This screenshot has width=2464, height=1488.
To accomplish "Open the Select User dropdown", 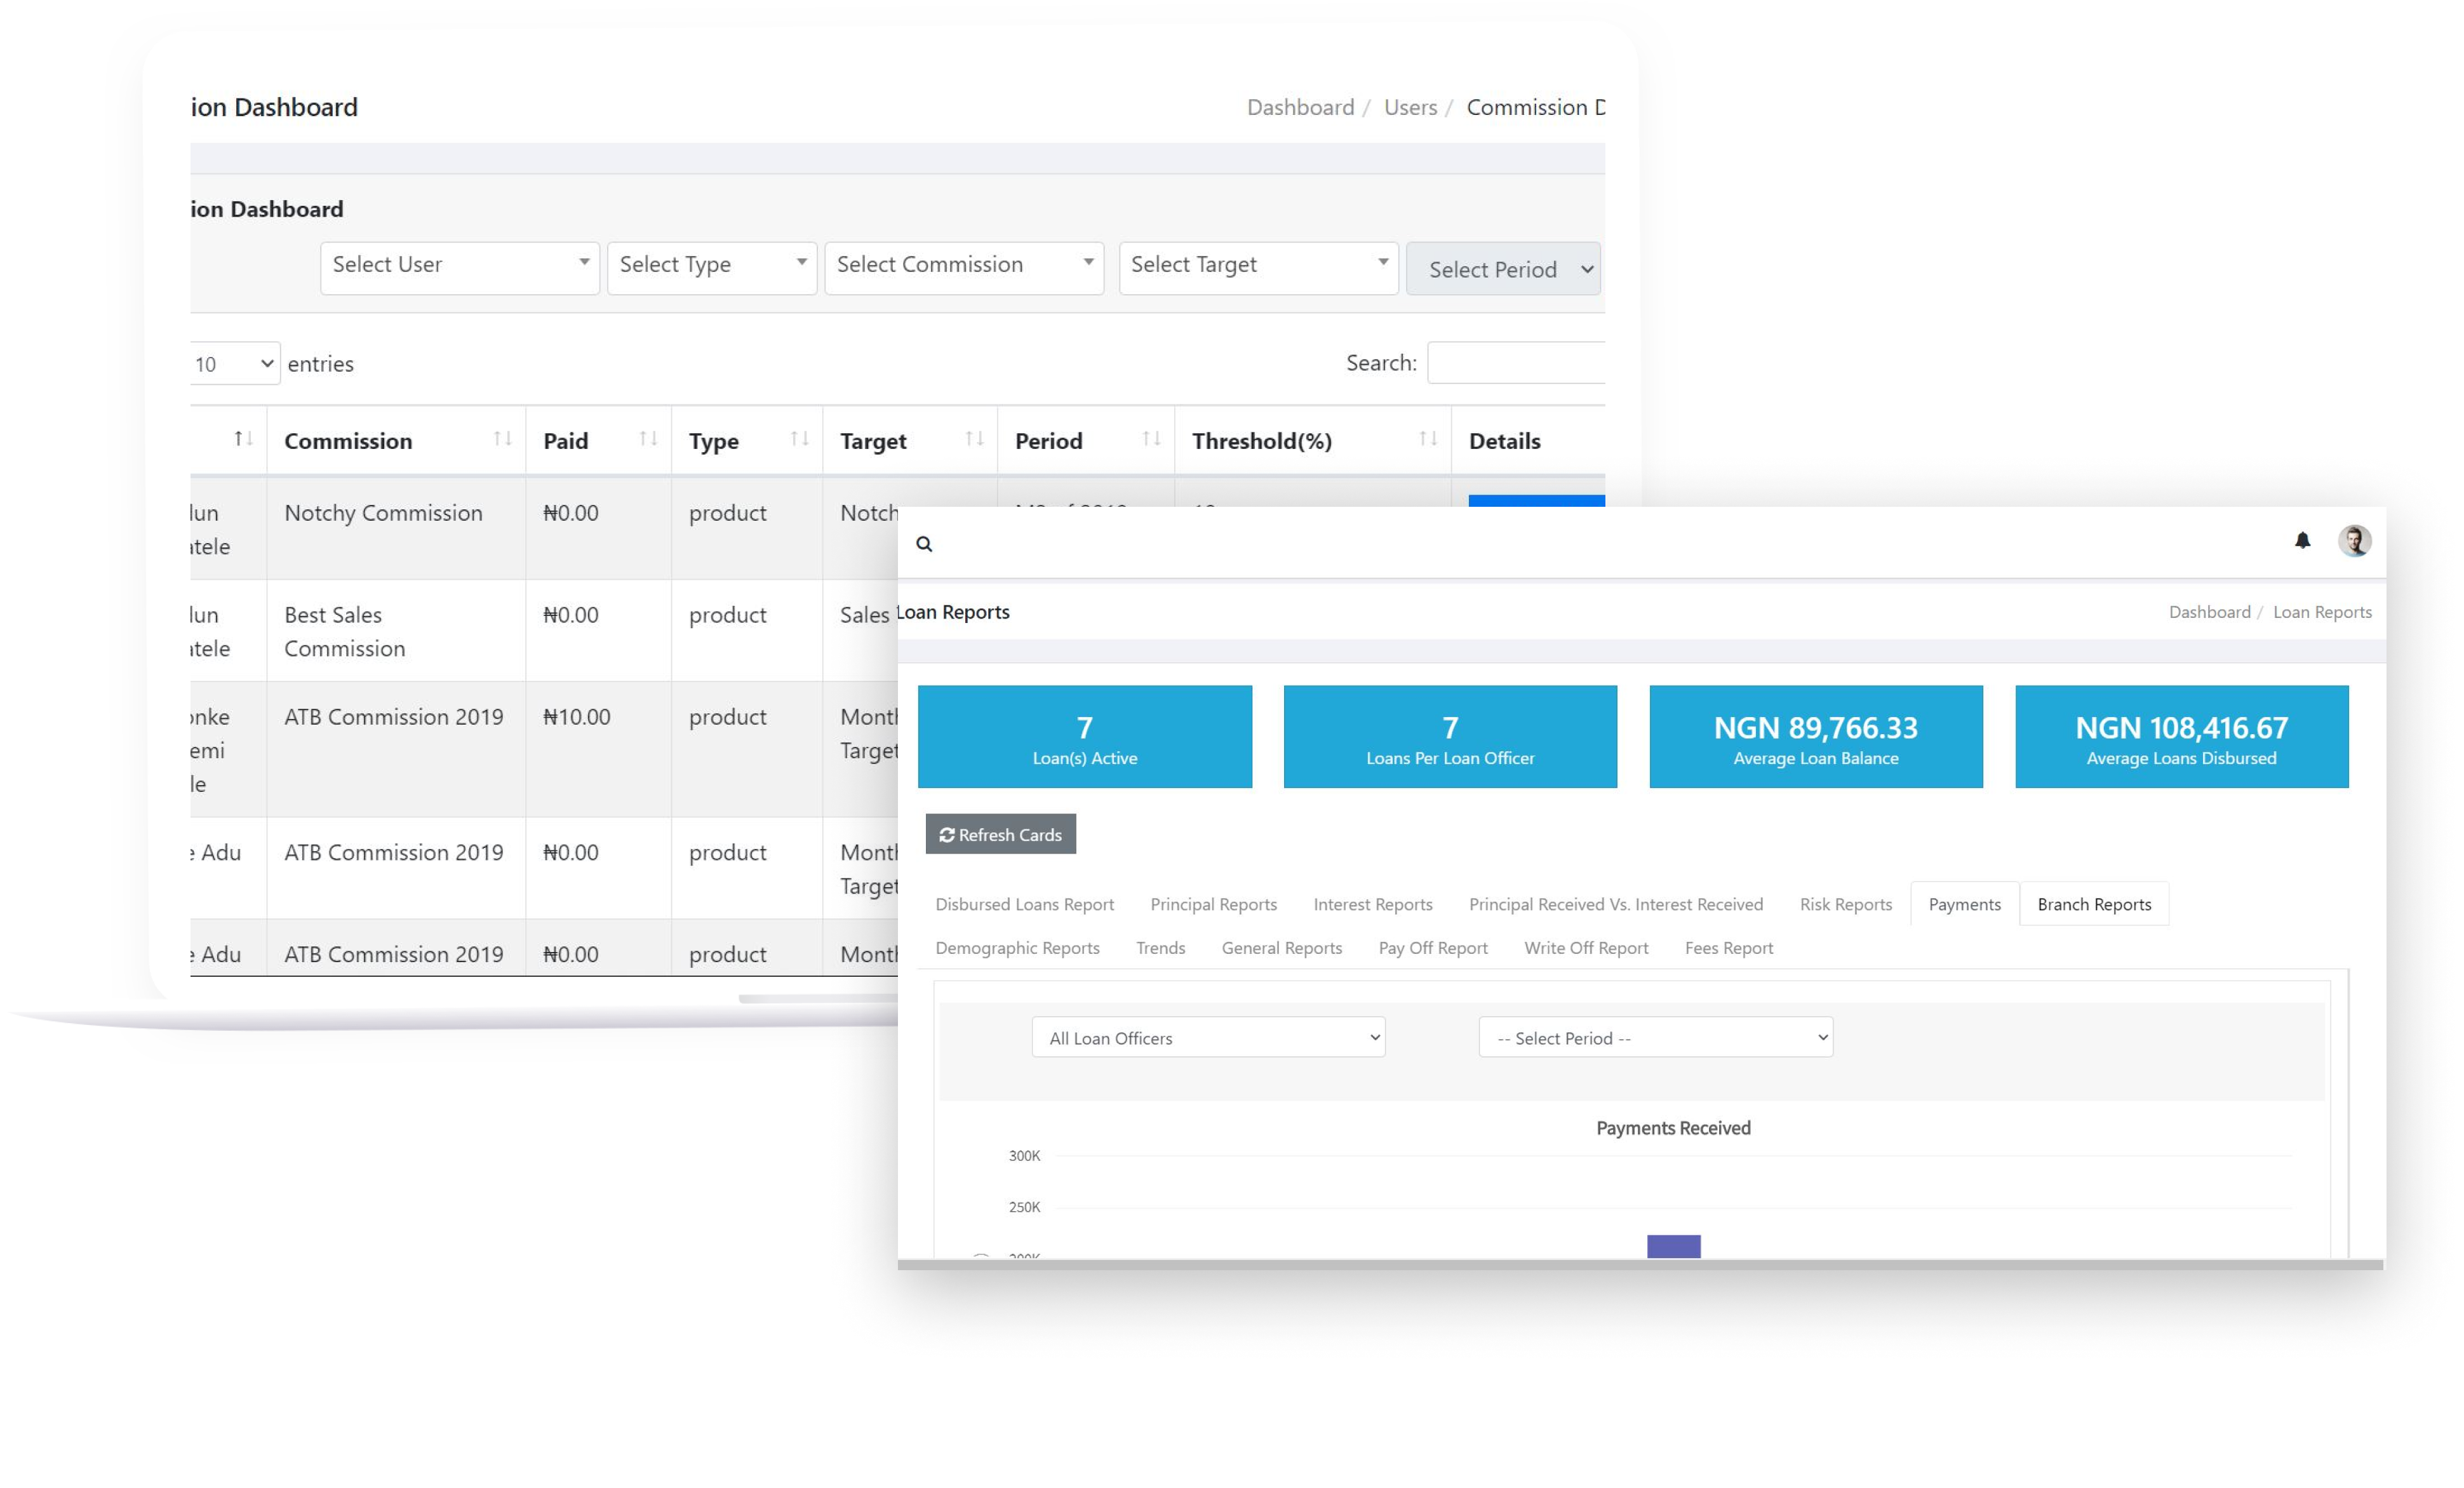I will point(459,267).
